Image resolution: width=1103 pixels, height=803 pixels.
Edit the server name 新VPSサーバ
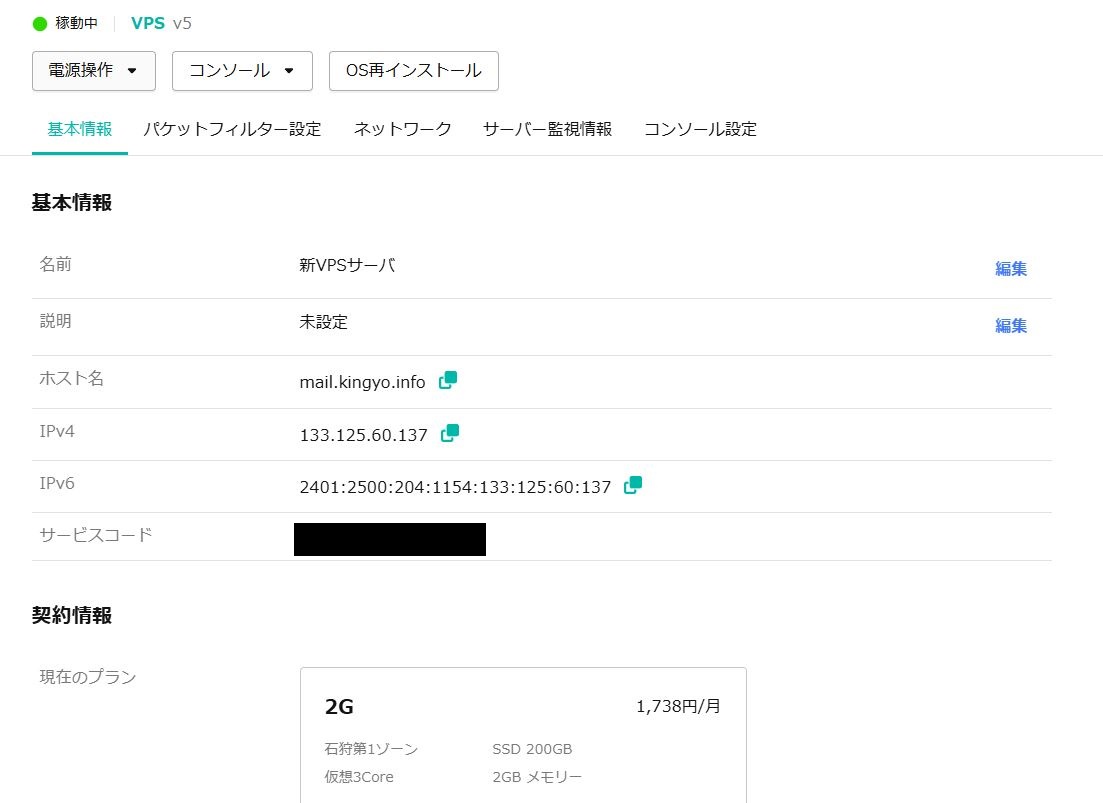[1010, 268]
